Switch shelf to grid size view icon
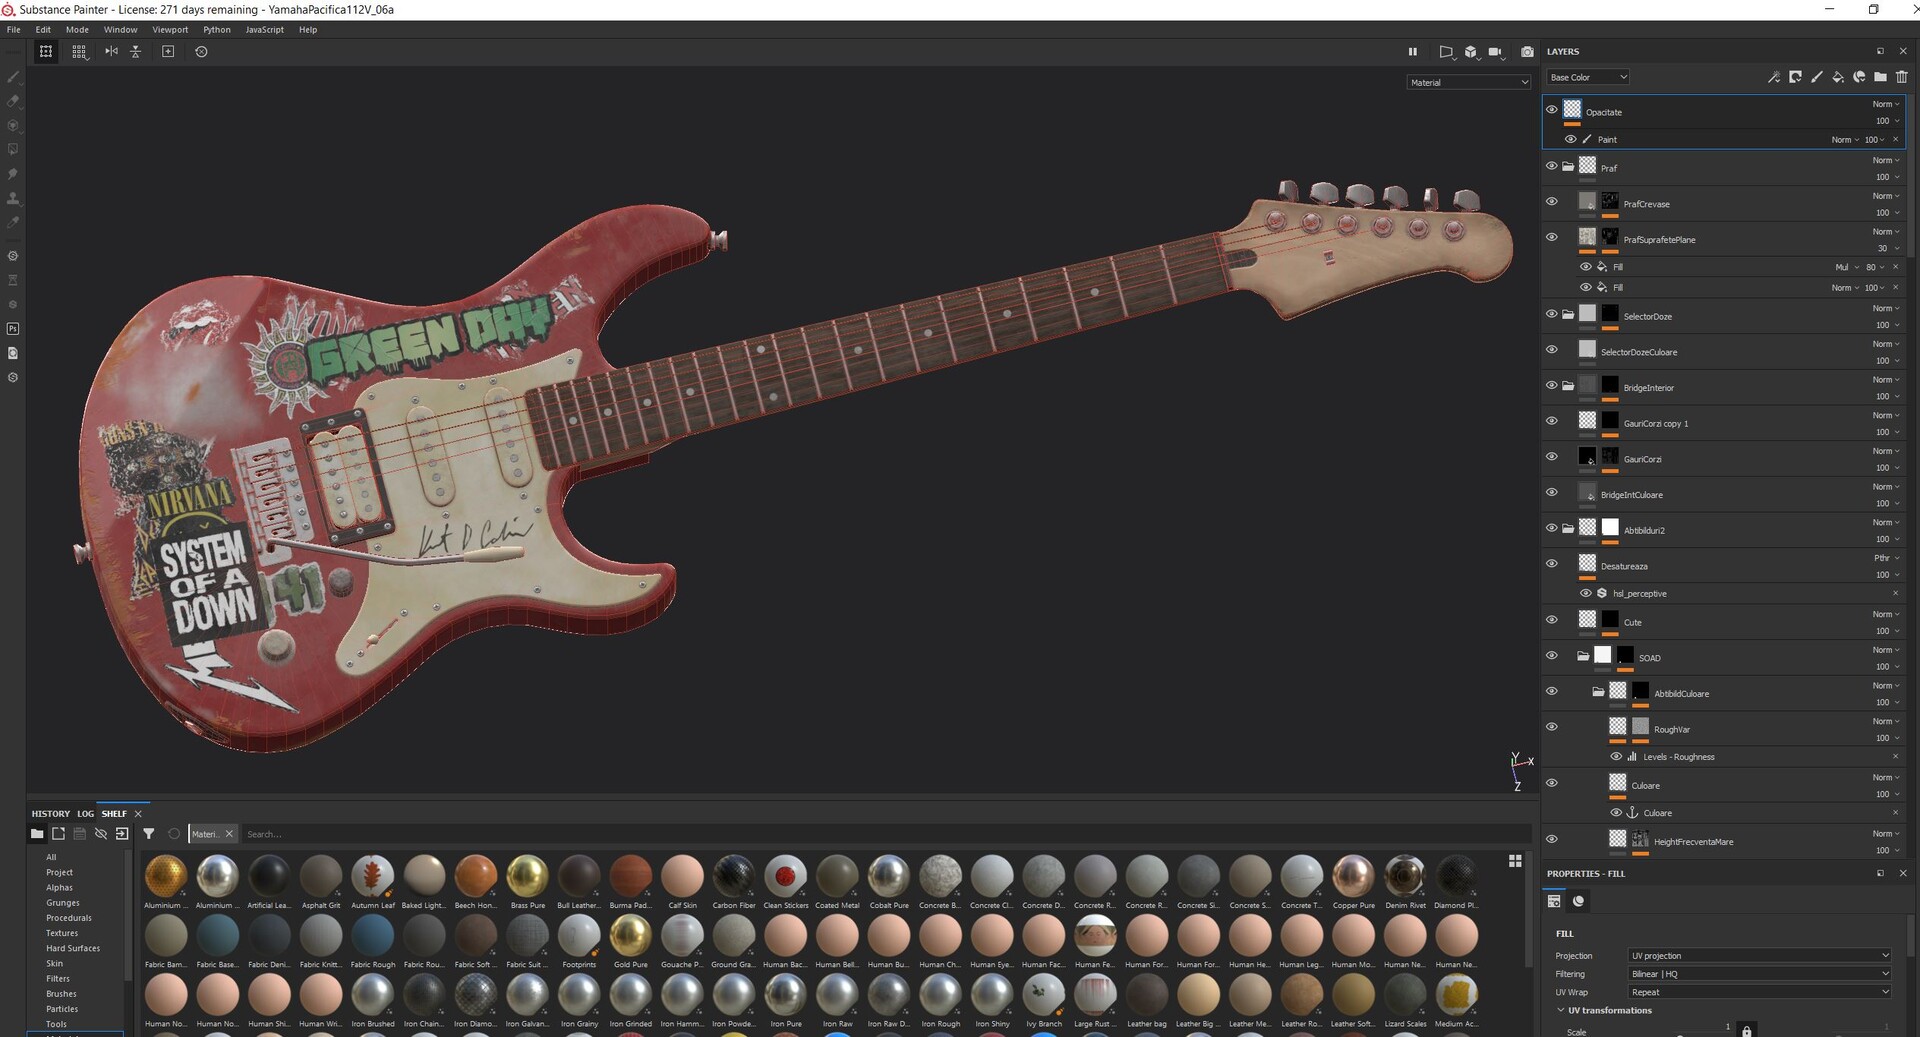The height and width of the screenshot is (1037, 1920). (x=1515, y=861)
